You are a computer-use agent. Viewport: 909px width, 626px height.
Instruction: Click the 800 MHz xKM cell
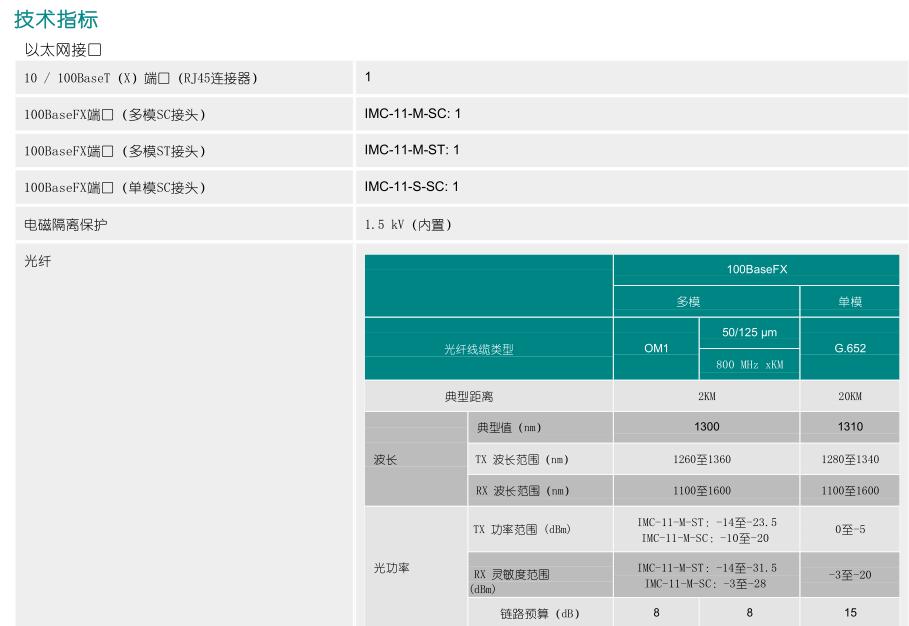coord(749,365)
